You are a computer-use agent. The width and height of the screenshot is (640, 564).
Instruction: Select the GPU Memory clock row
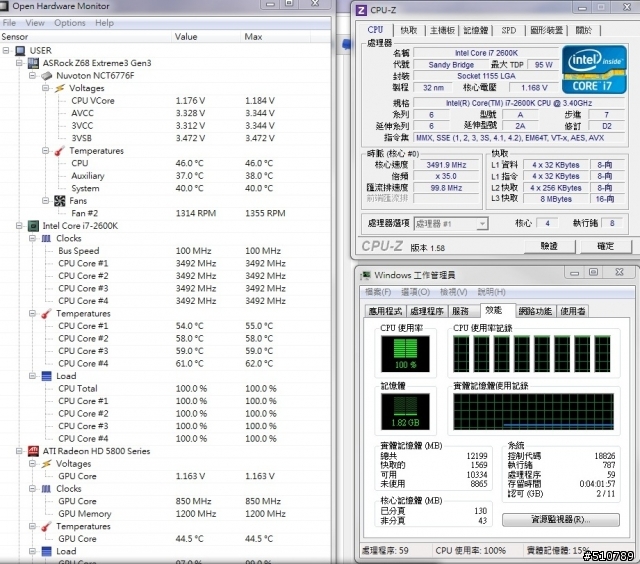[165, 514]
